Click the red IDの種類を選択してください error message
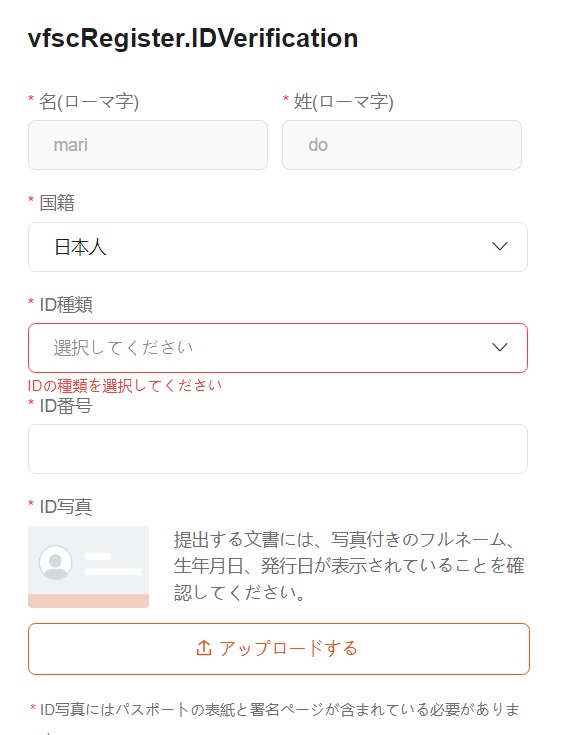Screen dimensions: 562x735 pyautogui.click(x=125, y=385)
